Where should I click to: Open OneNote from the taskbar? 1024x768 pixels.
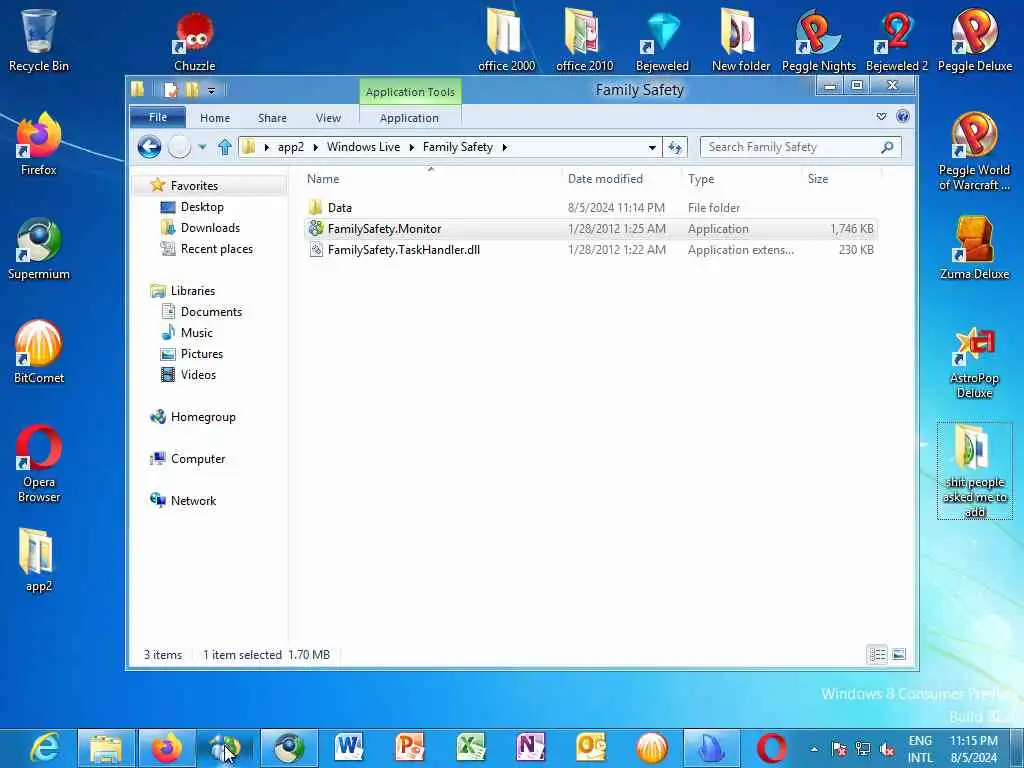pos(530,748)
